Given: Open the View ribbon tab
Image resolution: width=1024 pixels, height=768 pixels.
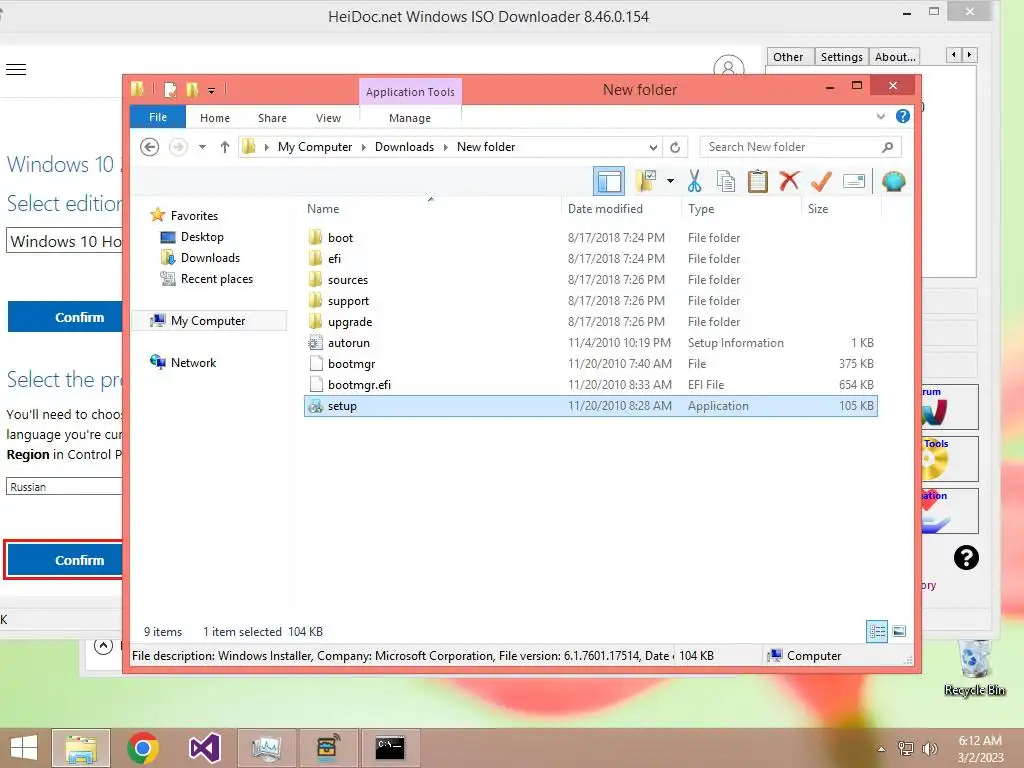Looking at the screenshot, I should click(x=328, y=118).
